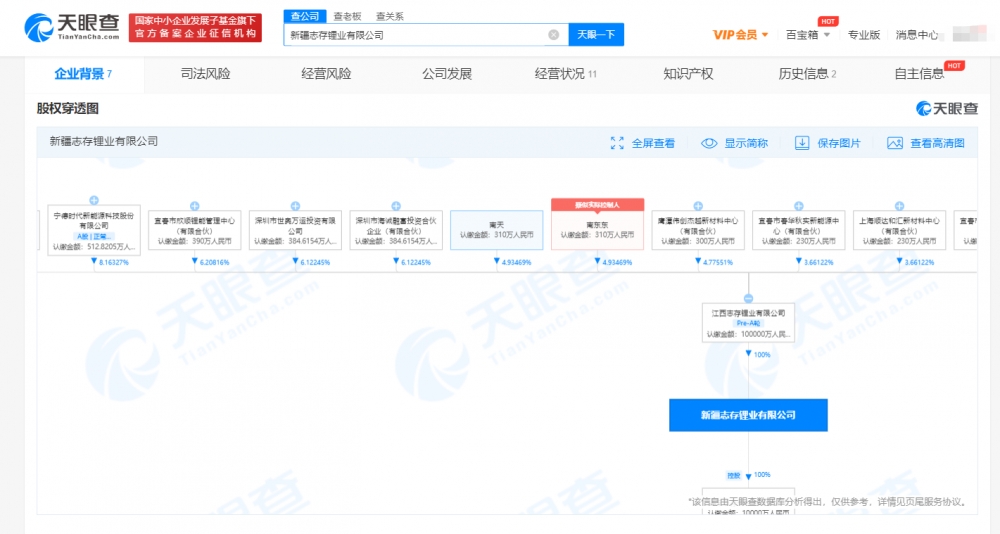1000x534 pixels.
Task: Select the 江西志存锂业有限公司 node
Action: [x=749, y=323]
